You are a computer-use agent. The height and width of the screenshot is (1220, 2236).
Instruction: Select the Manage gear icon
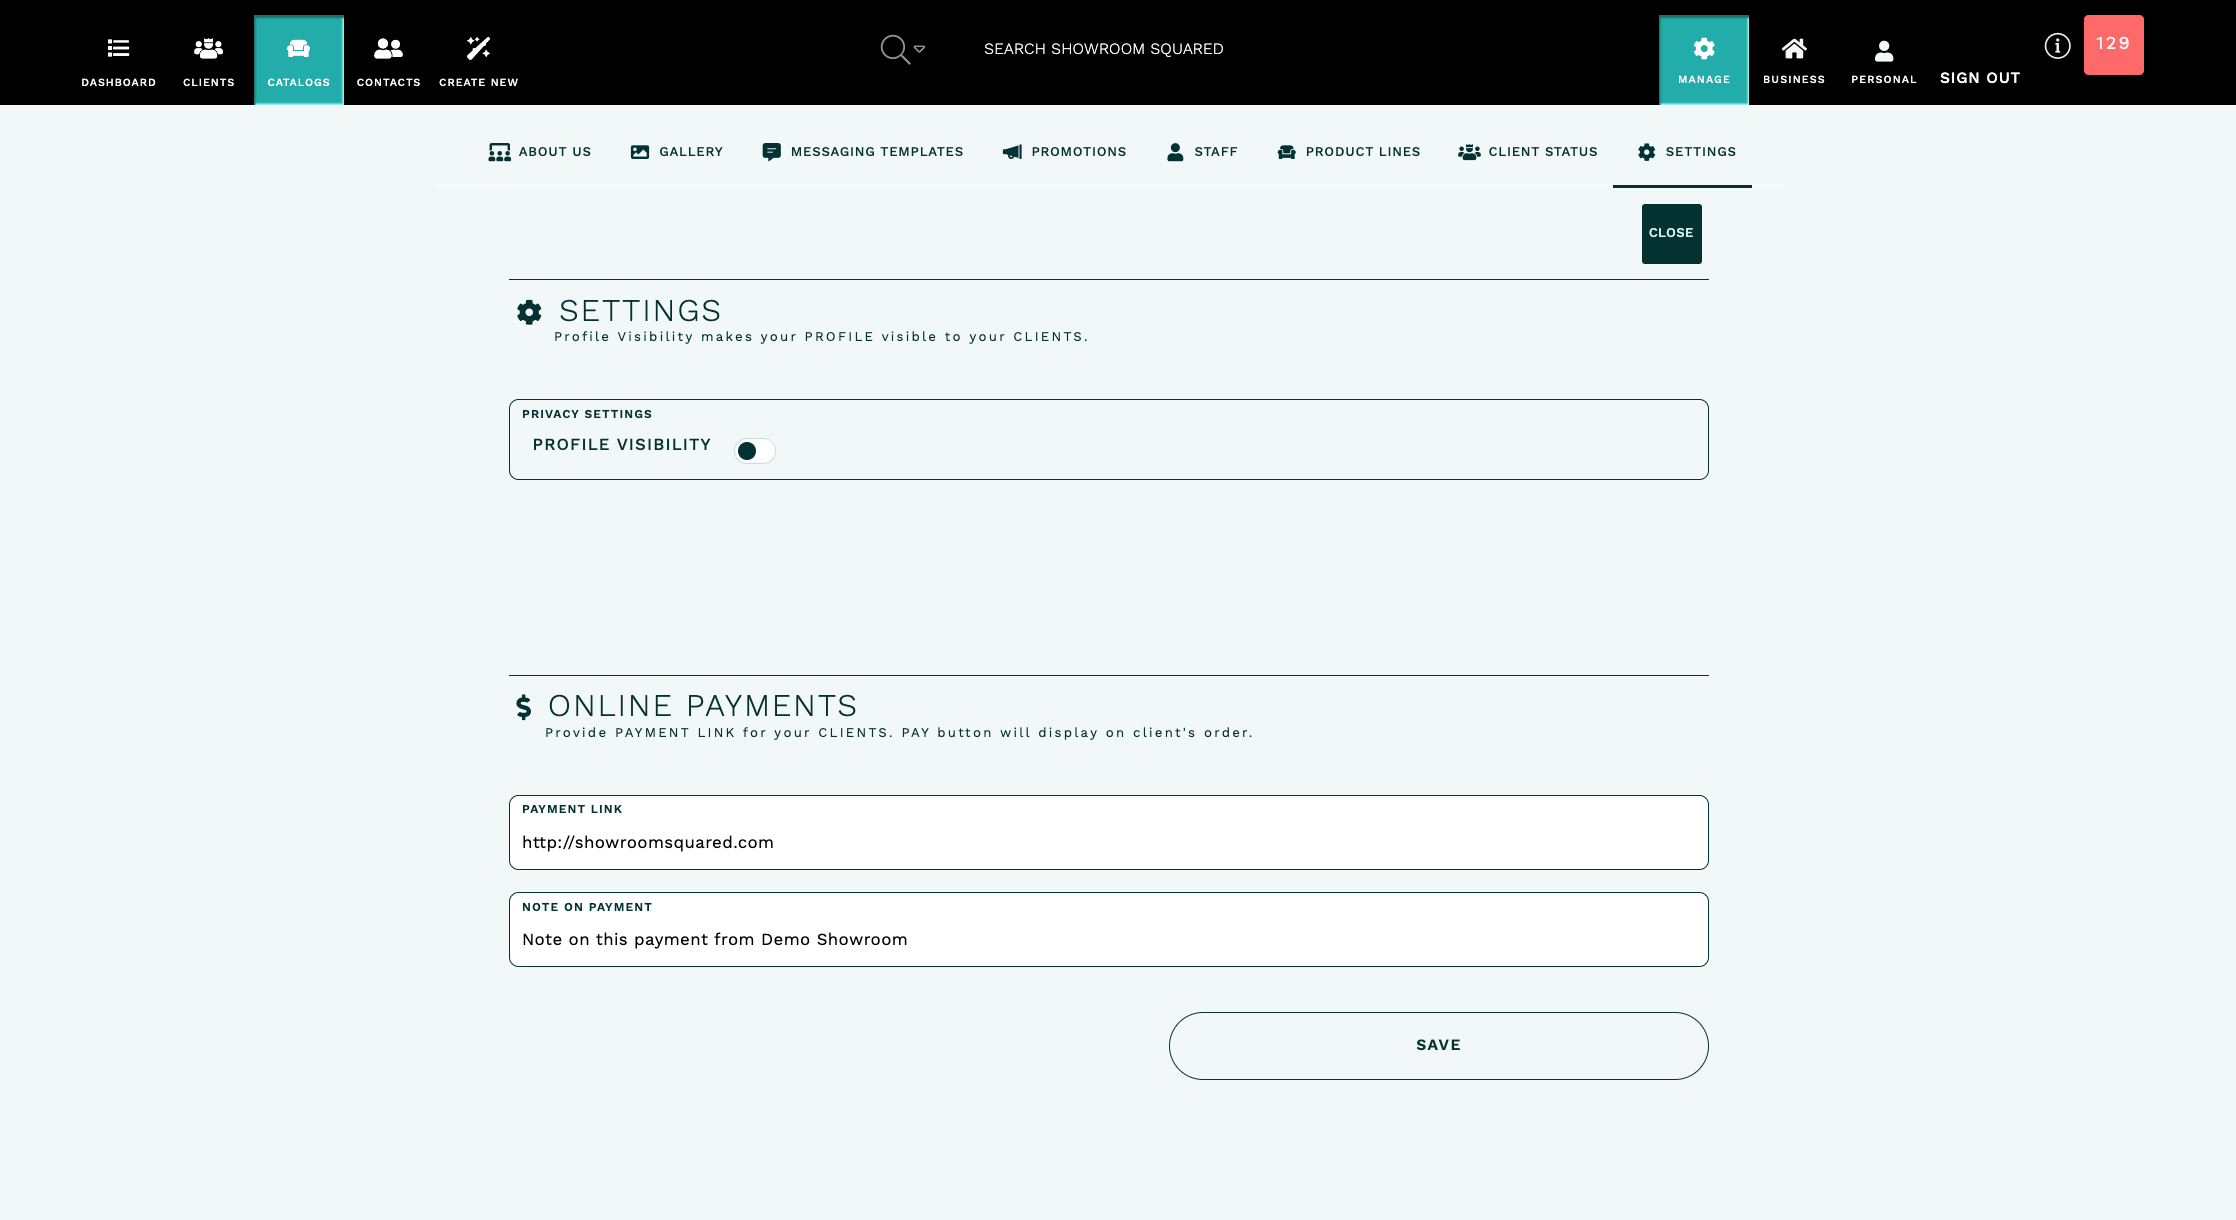tap(1703, 47)
